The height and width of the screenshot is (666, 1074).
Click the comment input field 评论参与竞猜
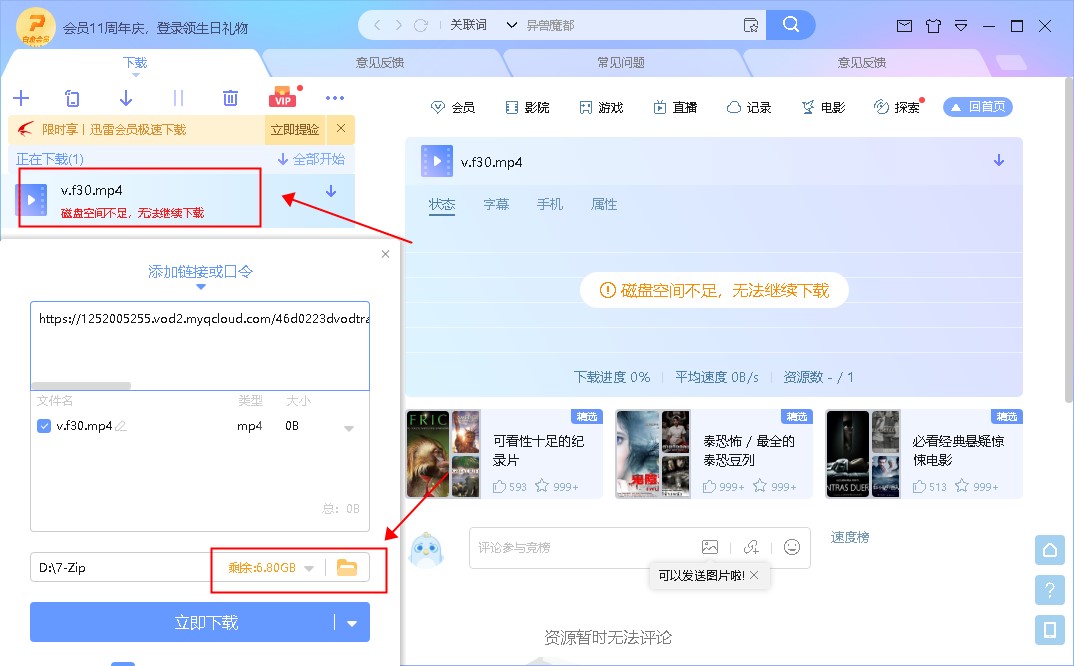click(x=570, y=547)
